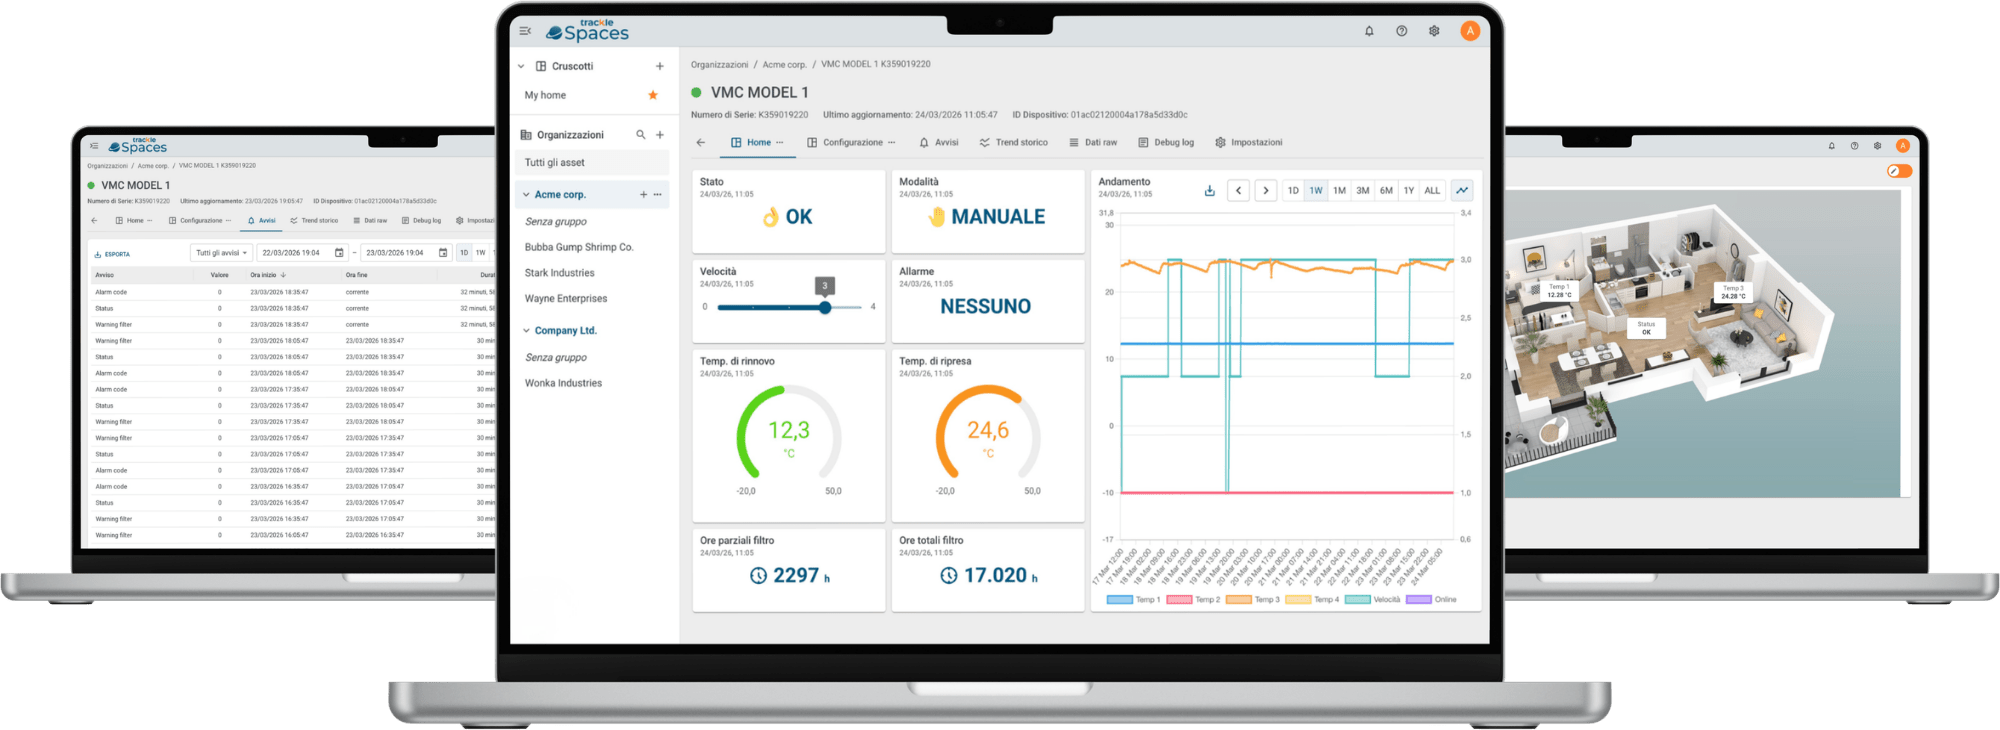The image size is (2000, 730).
Task: Open the Impostazioni tab in center window
Action: (1249, 142)
